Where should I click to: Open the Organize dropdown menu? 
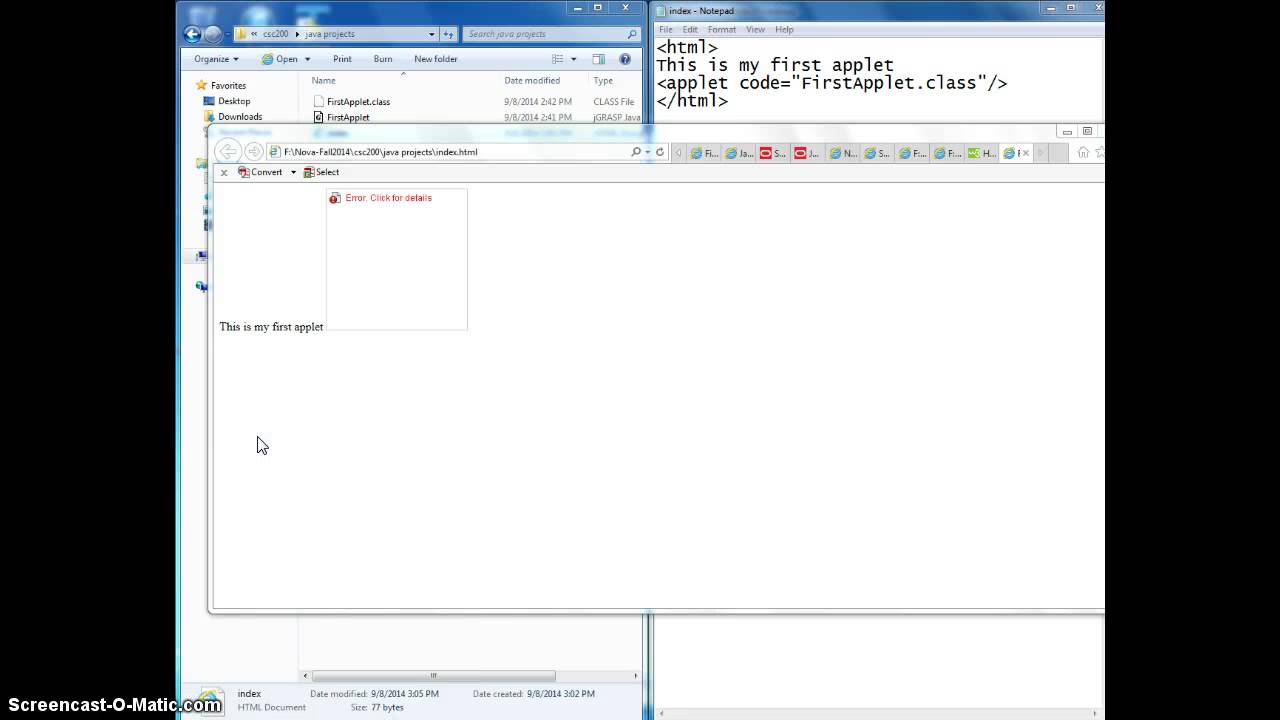(x=216, y=59)
